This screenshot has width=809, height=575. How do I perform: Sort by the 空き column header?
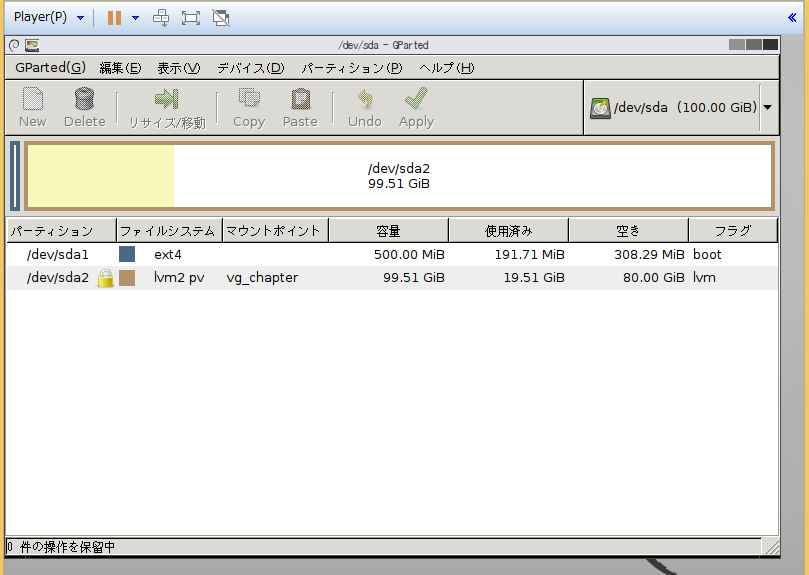pyautogui.click(x=628, y=231)
